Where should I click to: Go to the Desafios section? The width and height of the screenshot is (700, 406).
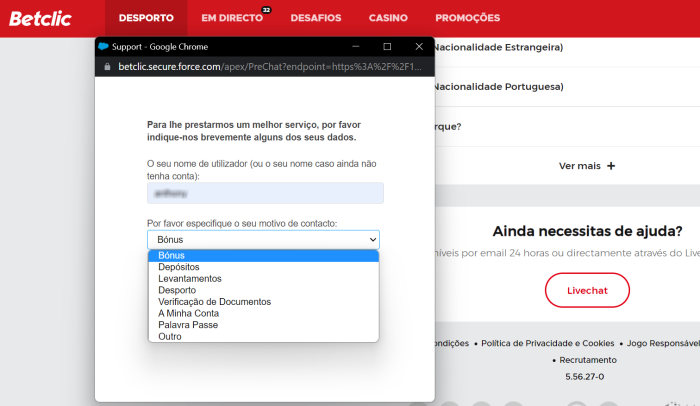pos(316,18)
